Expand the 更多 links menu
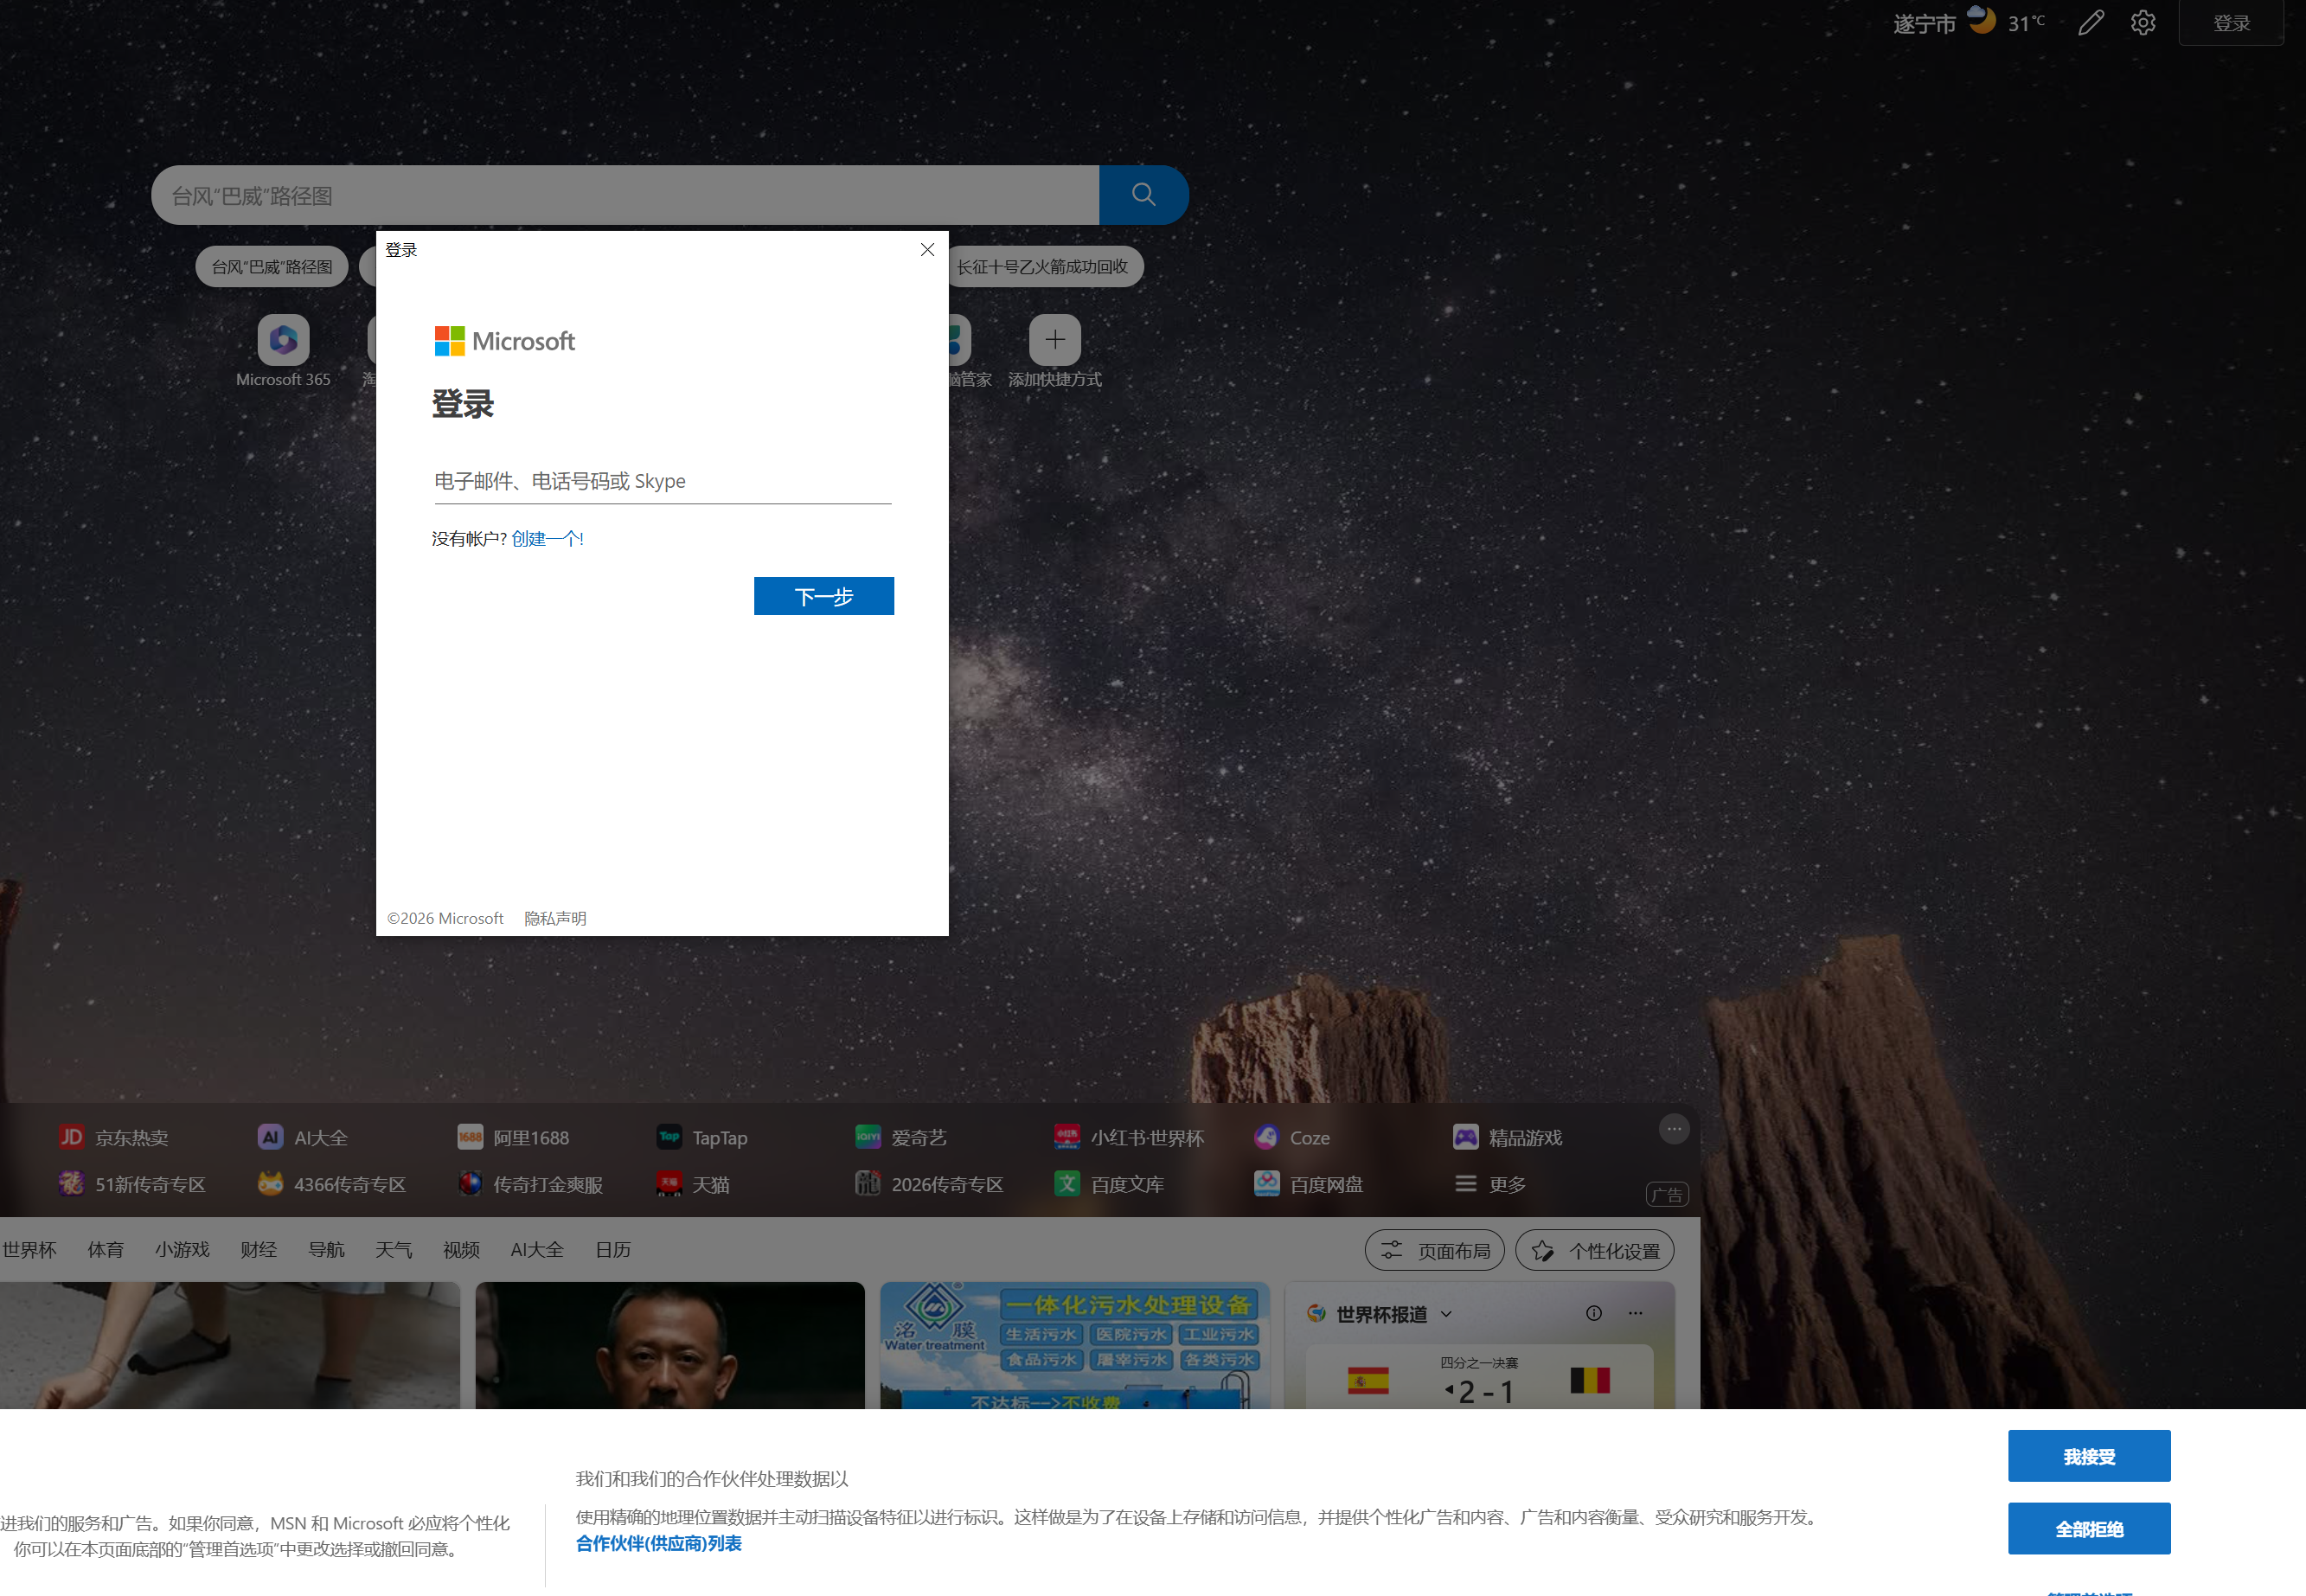Viewport: 2306px width, 1596px height. coord(1490,1184)
